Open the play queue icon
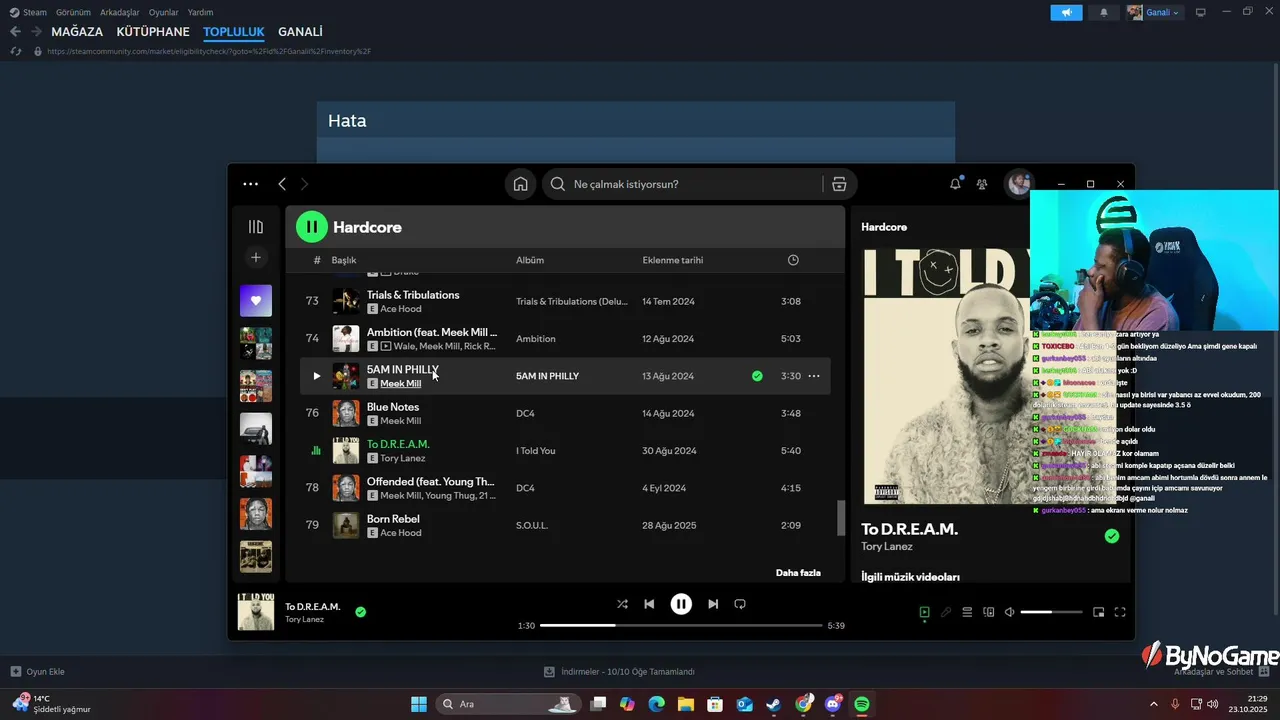 point(967,612)
